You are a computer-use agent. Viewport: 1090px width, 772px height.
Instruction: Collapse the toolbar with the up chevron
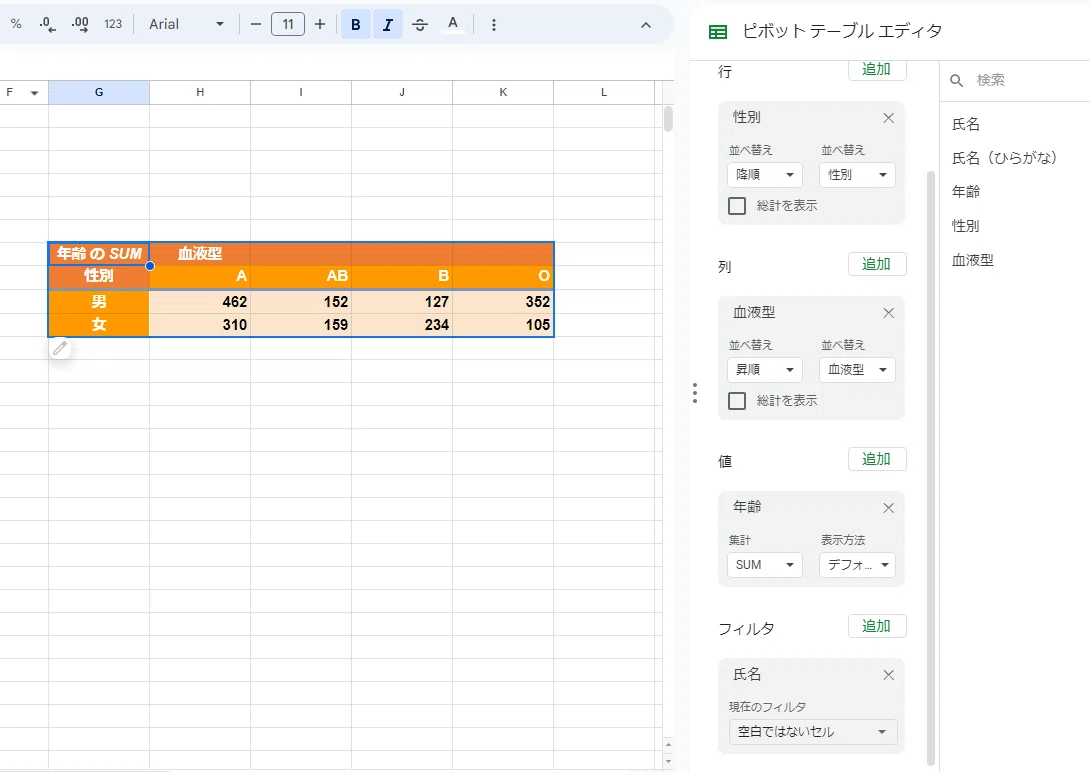646,24
